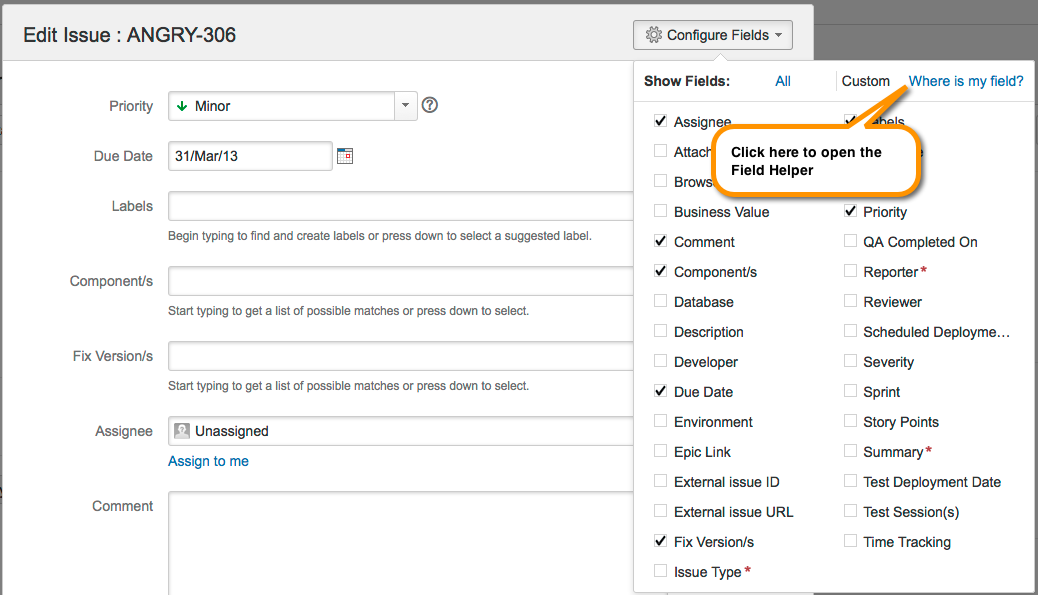Open the Due Date calendar picker icon
Viewport: 1038px width, 595px height.
[345, 156]
